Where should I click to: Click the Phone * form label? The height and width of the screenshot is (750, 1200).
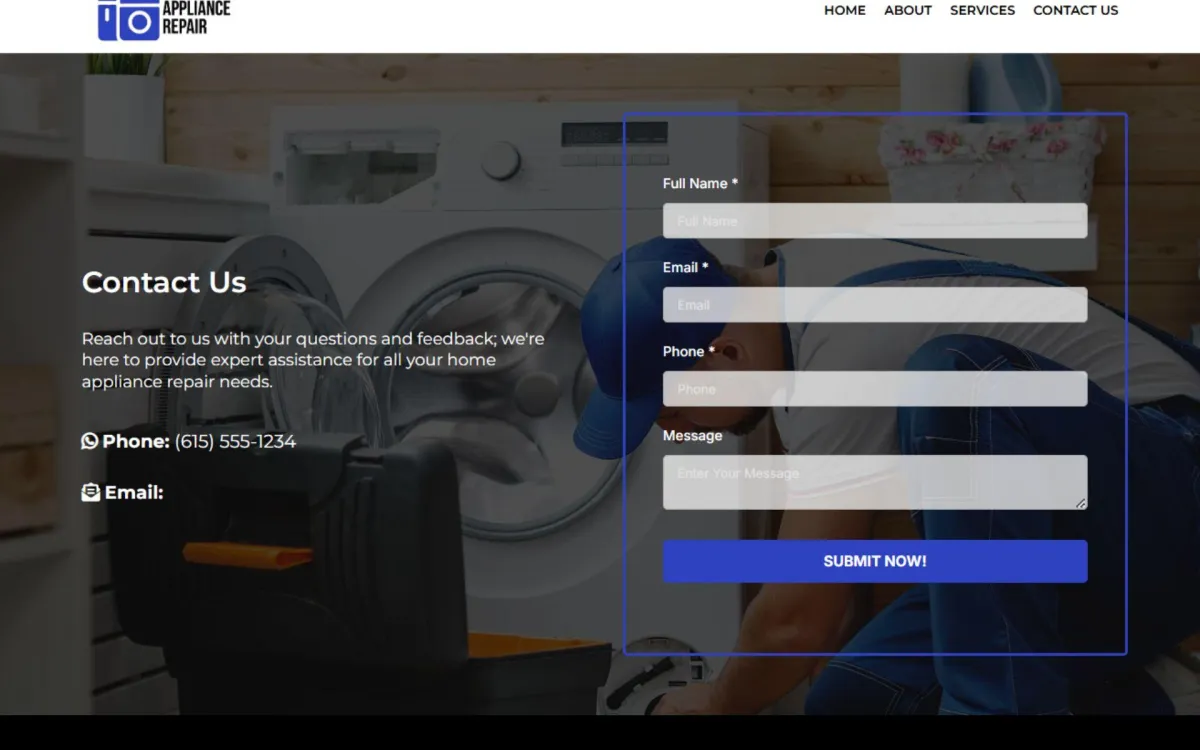(689, 351)
